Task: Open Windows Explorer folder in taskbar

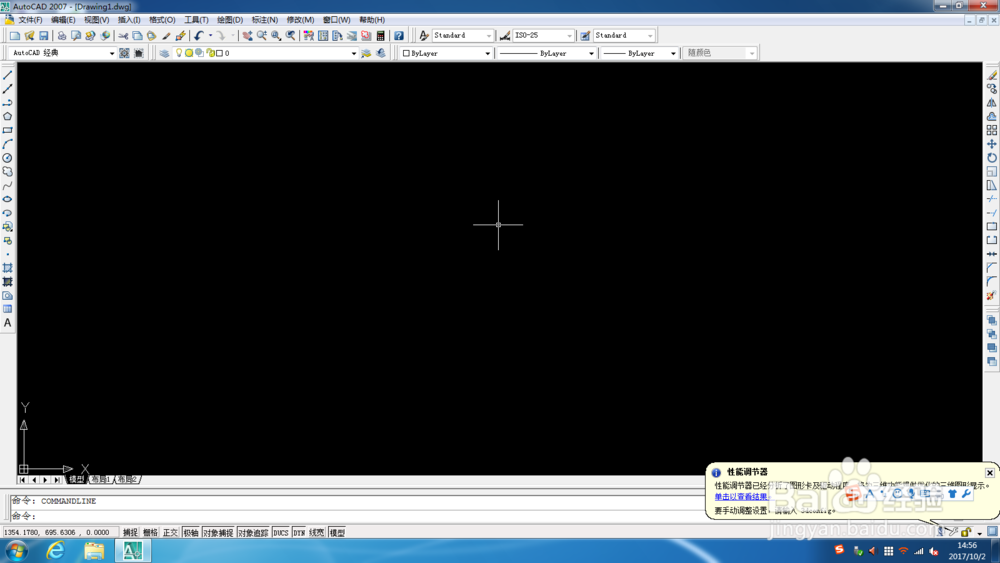Action: 94,550
